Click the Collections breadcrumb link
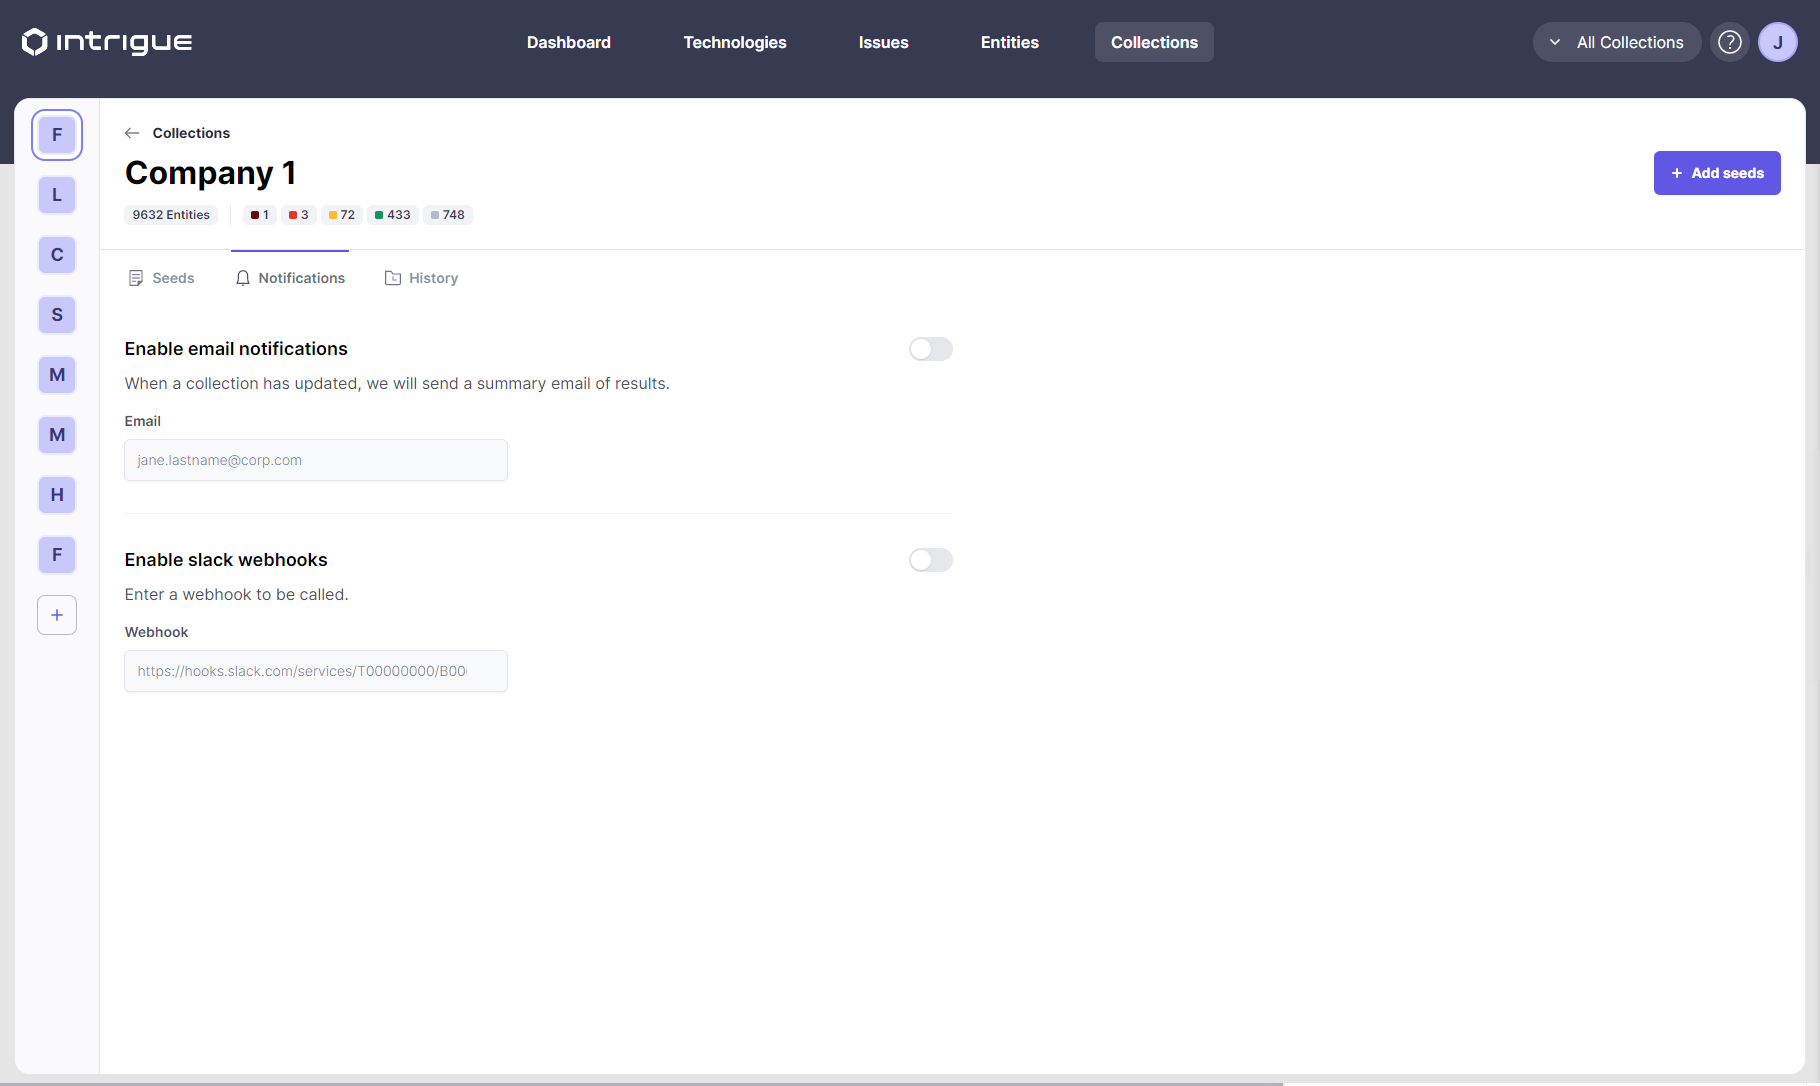 tap(191, 133)
